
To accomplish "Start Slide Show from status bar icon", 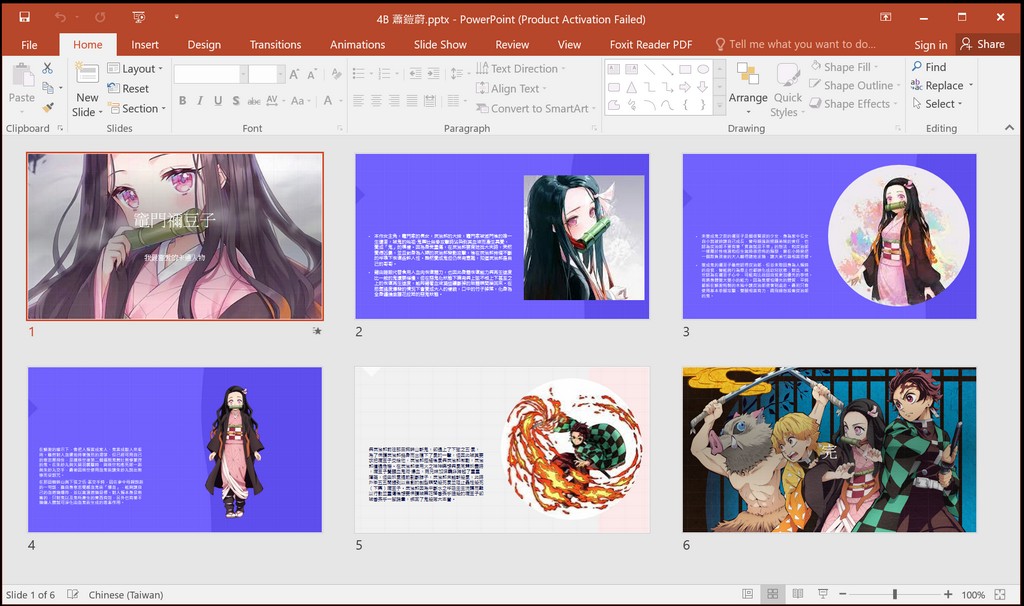I will click(x=823, y=594).
